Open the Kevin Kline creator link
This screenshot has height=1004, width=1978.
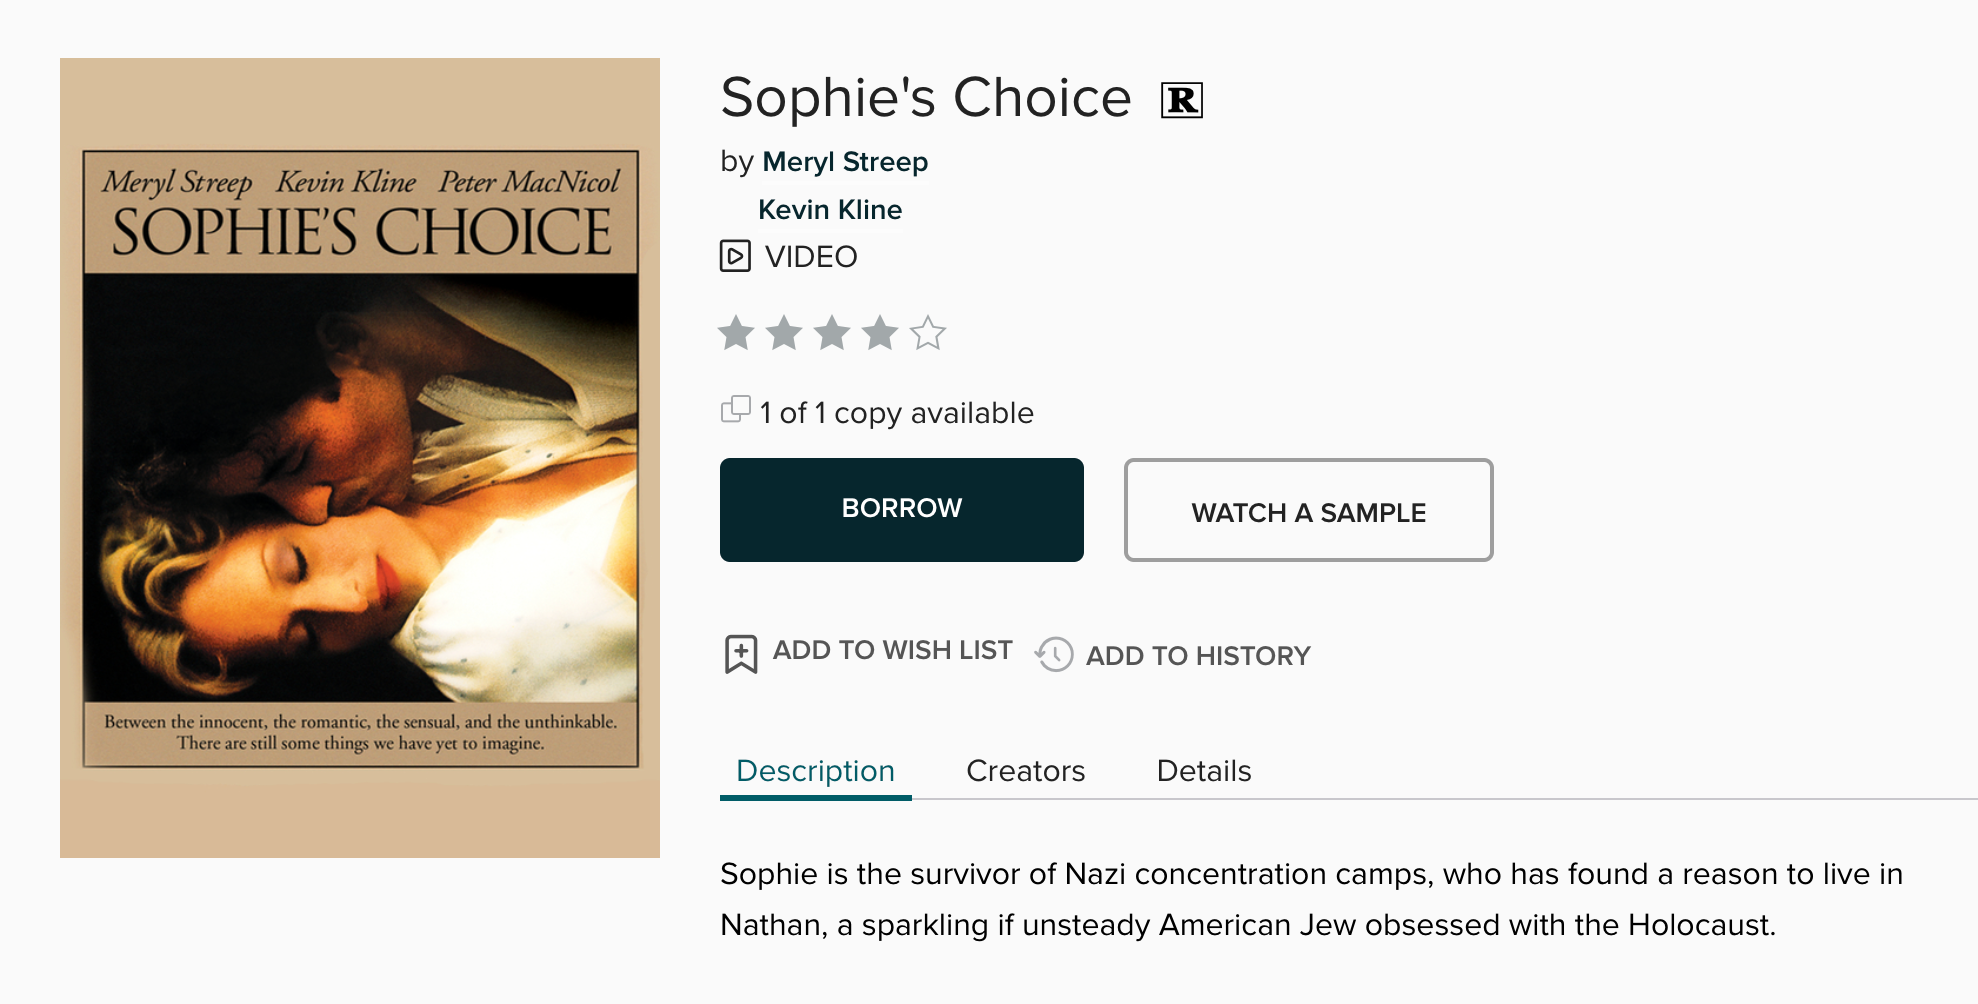tap(830, 210)
